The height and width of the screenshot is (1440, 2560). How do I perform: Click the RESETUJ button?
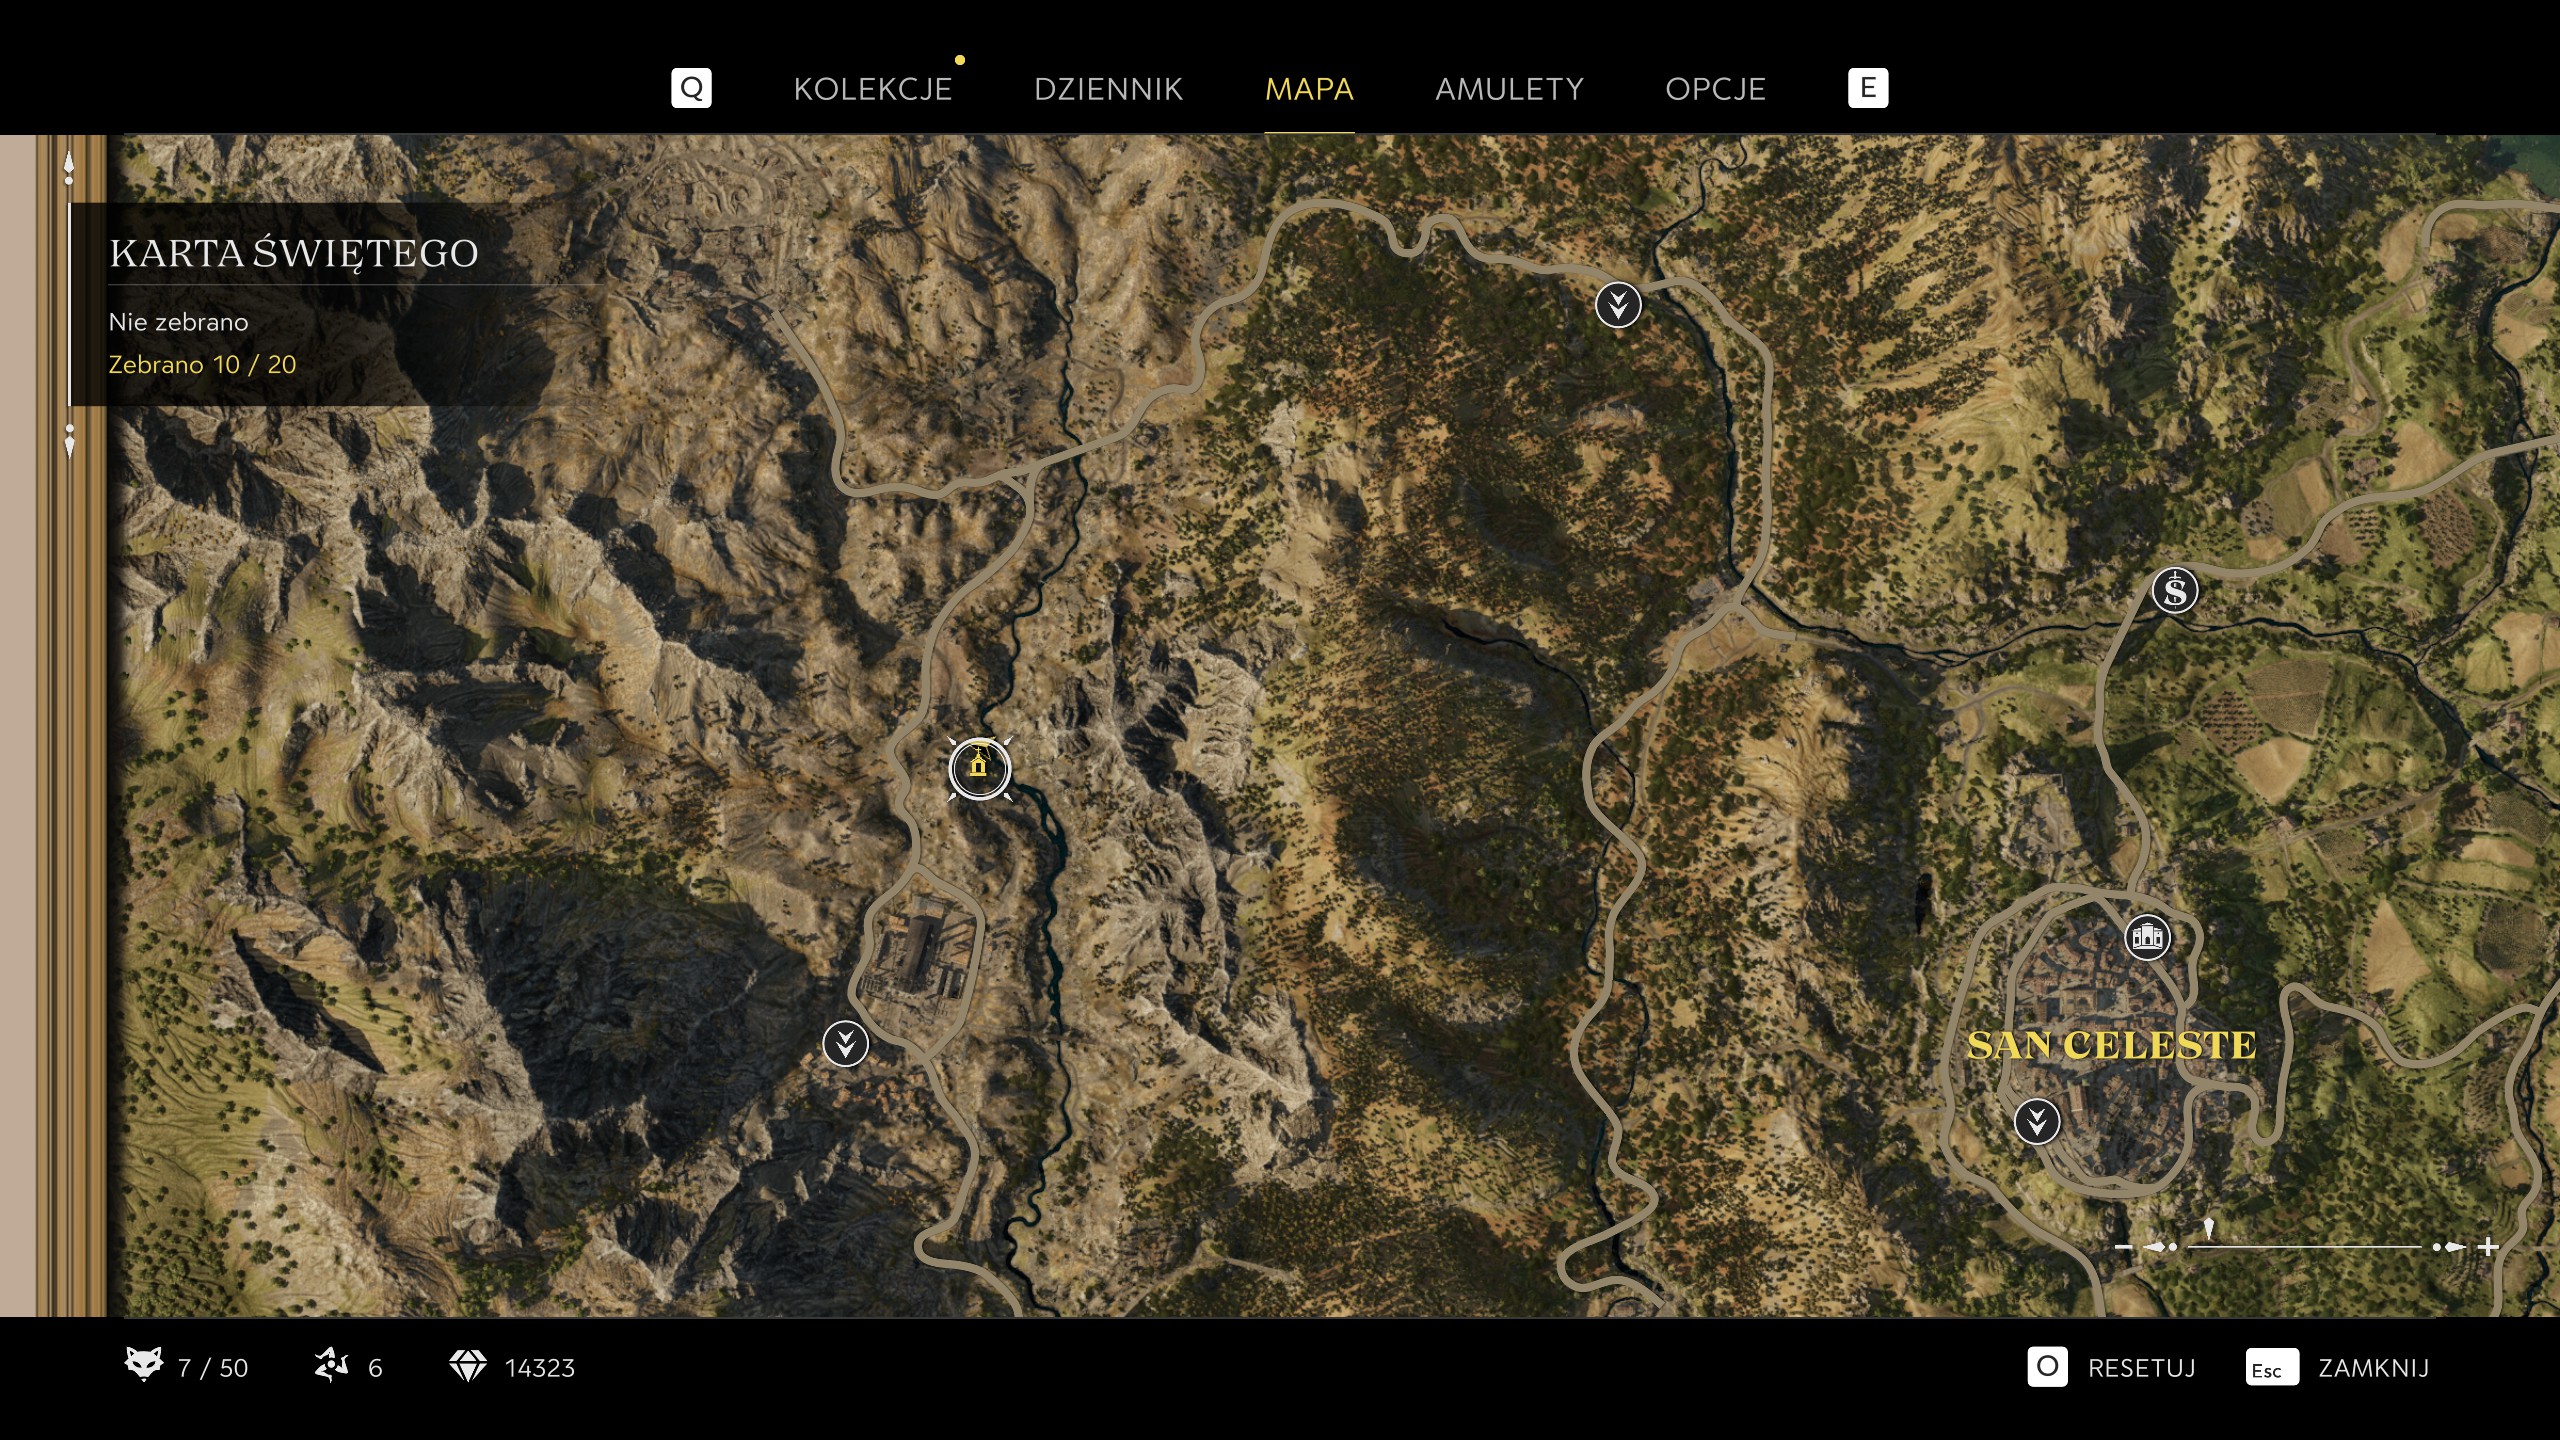tap(2141, 1368)
